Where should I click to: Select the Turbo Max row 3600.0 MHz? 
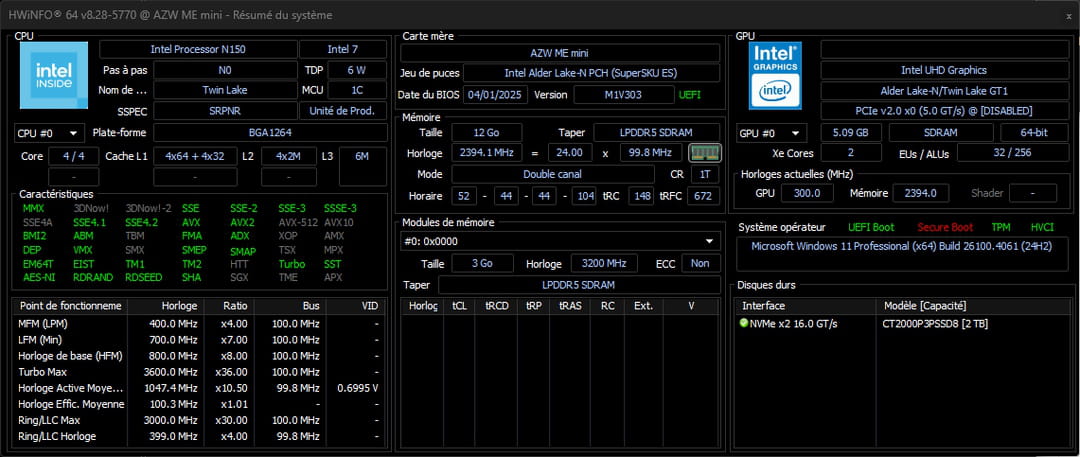click(199, 372)
